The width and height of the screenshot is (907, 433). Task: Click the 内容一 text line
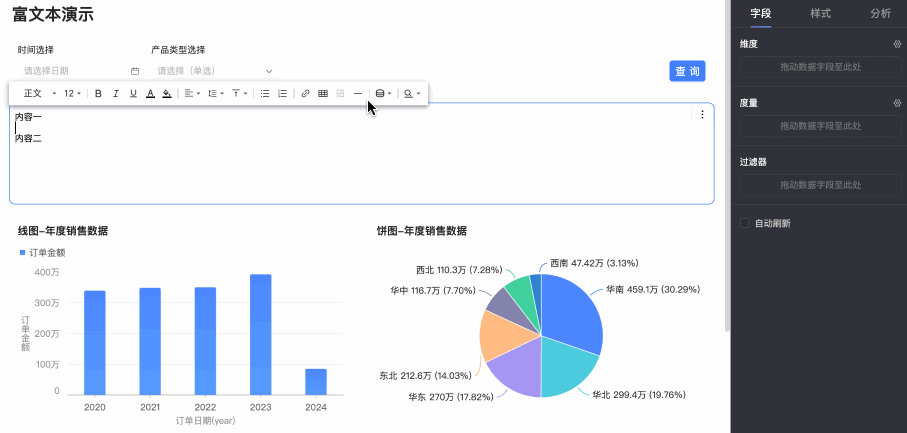[x=28, y=117]
